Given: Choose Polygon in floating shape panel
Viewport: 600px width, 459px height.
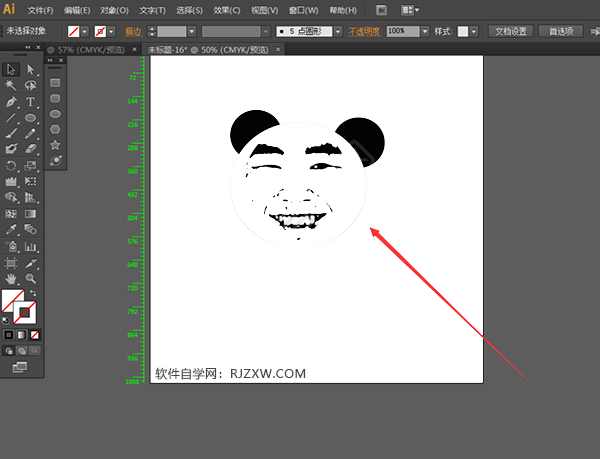Looking at the screenshot, I should point(55,129).
